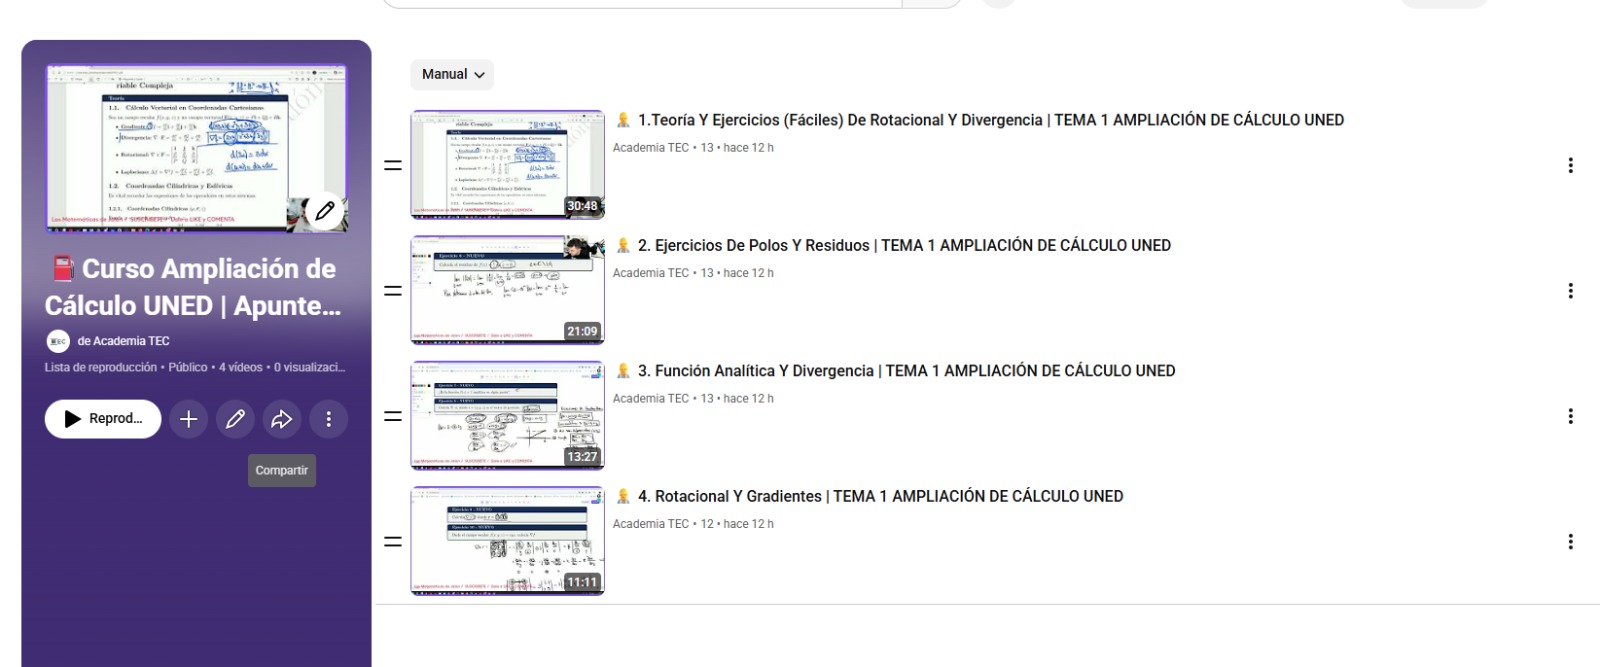1600x667 pixels.
Task: Click the edit pencil on playlist cover thumbnail
Action: click(x=325, y=211)
